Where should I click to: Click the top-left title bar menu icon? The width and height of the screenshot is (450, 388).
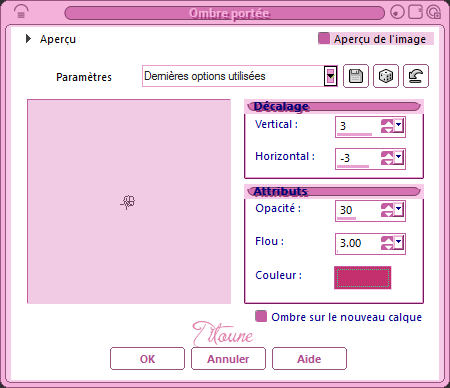[21, 12]
